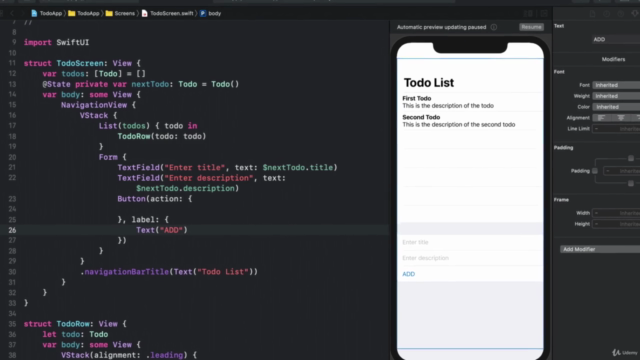Open the Quick Help inspector icon
This screenshot has width=640, height=360.
tap(621, 13)
